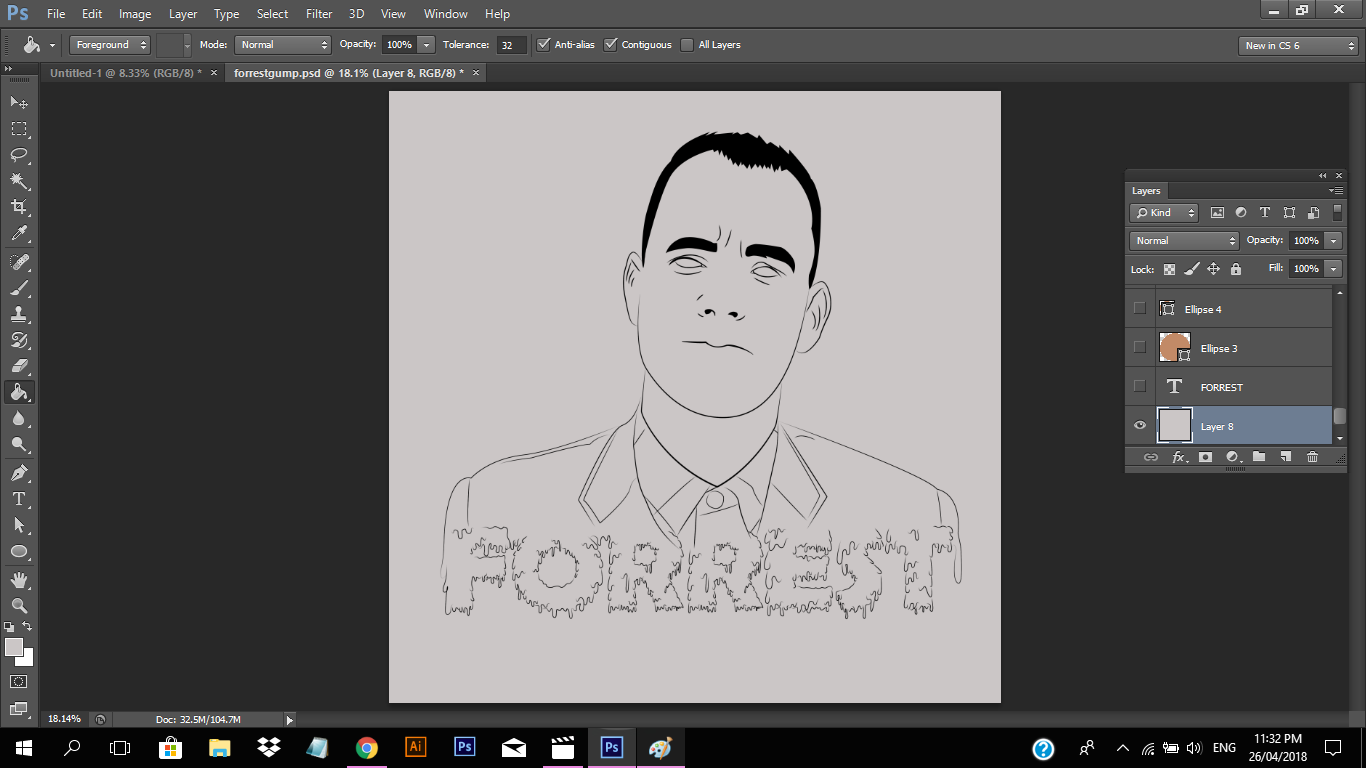The height and width of the screenshot is (768, 1366).
Task: Open the blend mode dropdown in Layers panel
Action: pyautogui.click(x=1183, y=240)
